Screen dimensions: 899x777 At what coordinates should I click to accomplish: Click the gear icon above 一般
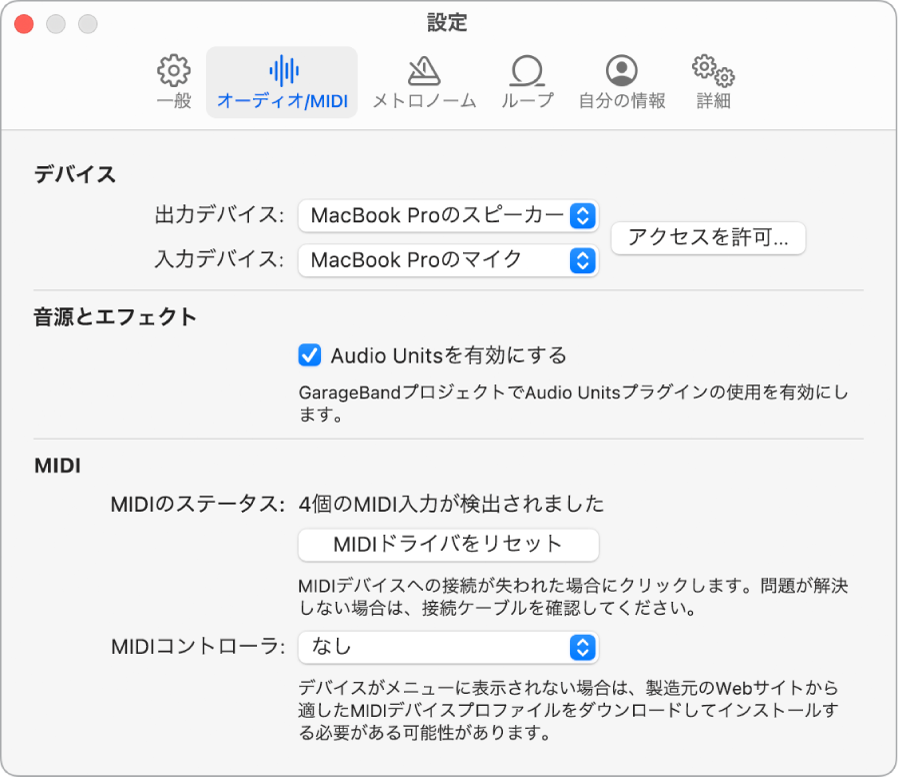[x=172, y=71]
